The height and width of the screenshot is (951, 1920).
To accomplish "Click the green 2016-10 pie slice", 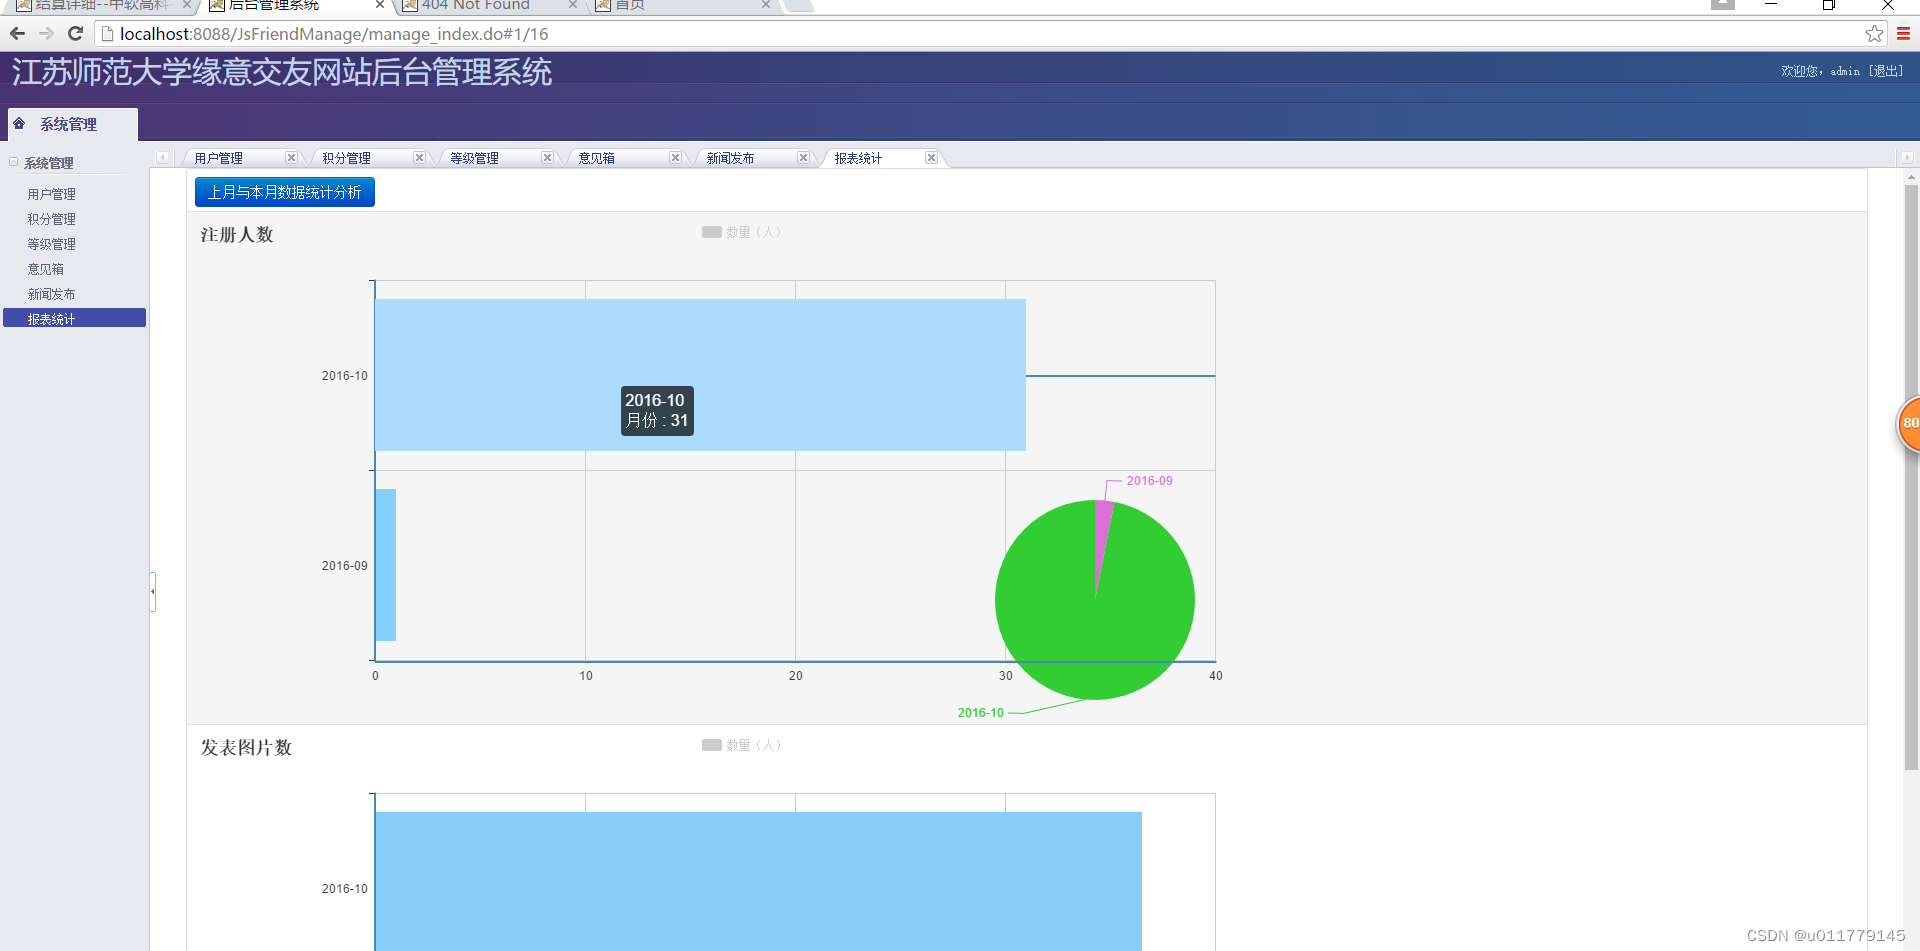I will pyautogui.click(x=1095, y=620).
